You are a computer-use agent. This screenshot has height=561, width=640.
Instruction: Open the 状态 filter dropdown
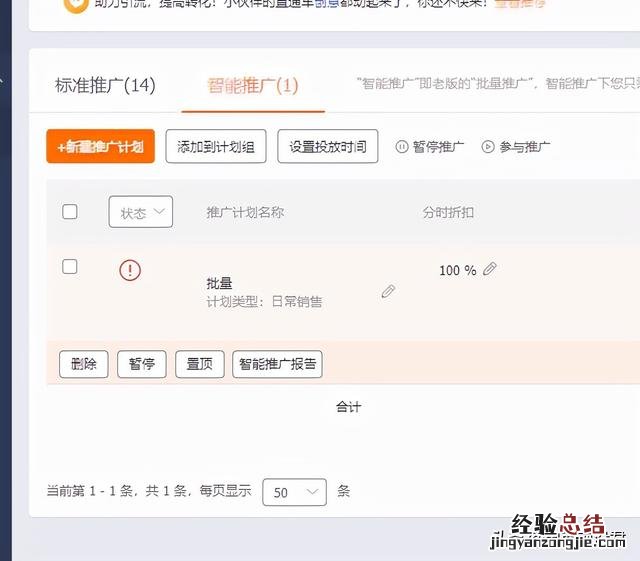[x=141, y=212]
